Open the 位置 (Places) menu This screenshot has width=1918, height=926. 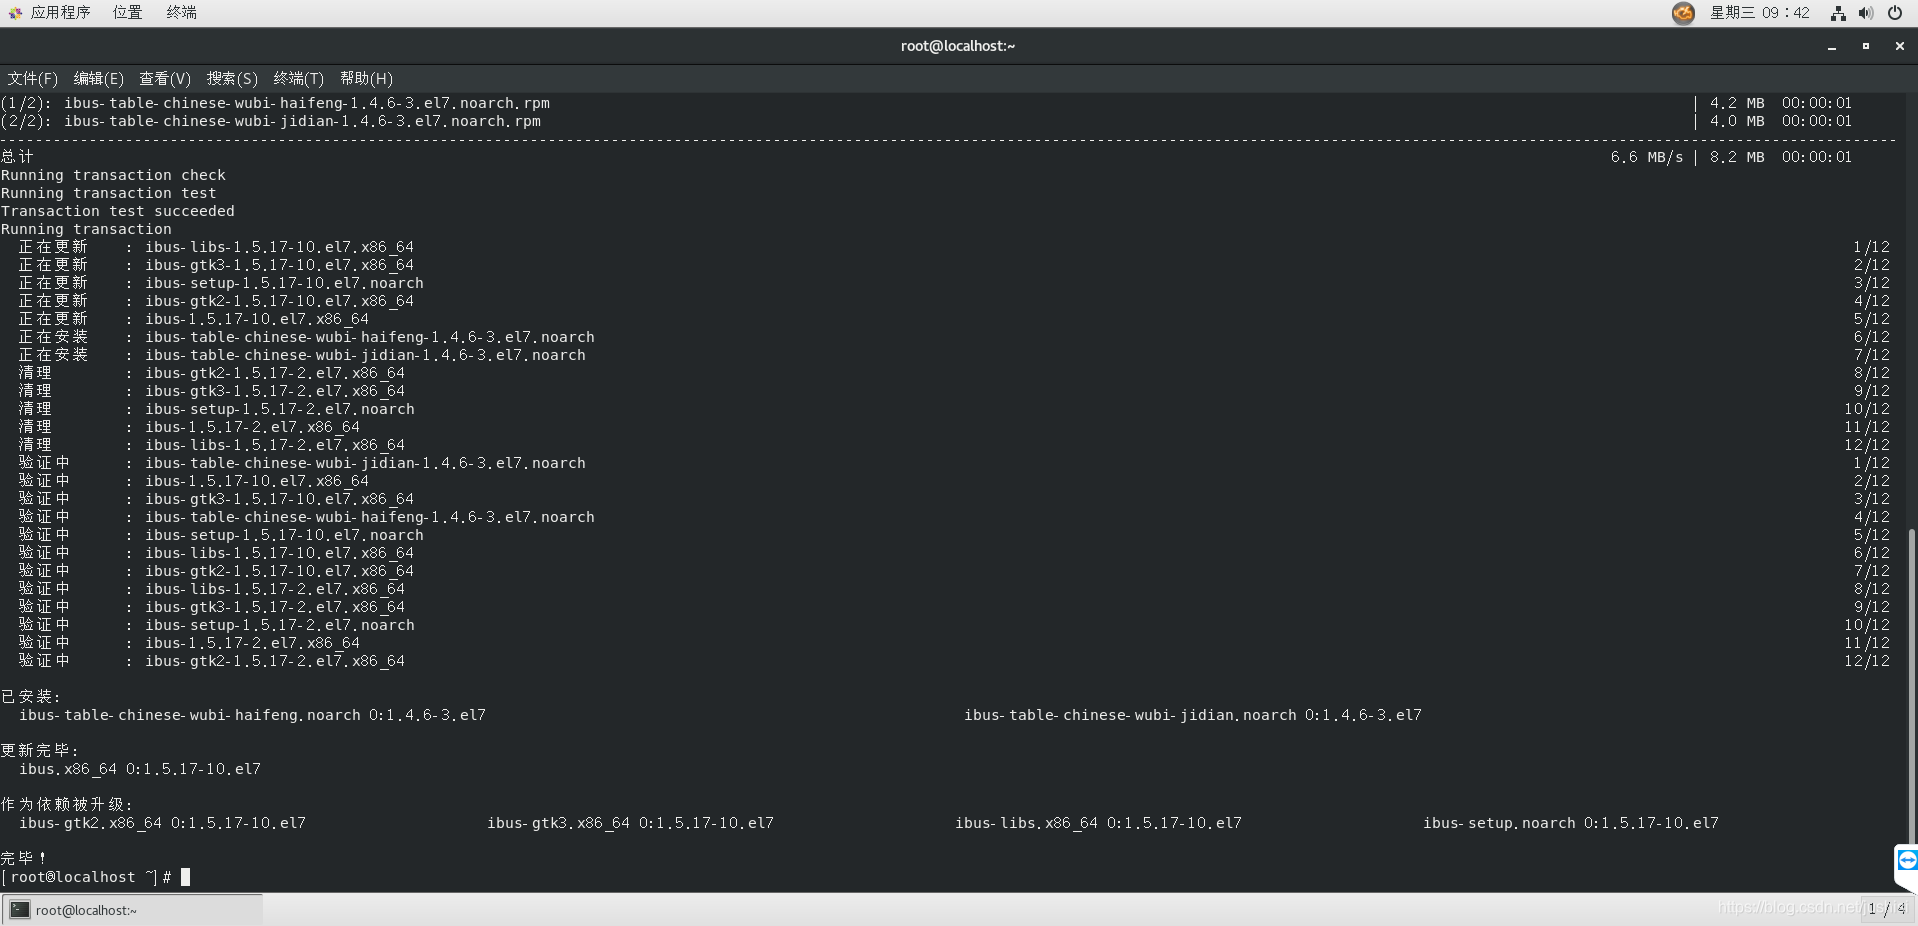coord(127,12)
